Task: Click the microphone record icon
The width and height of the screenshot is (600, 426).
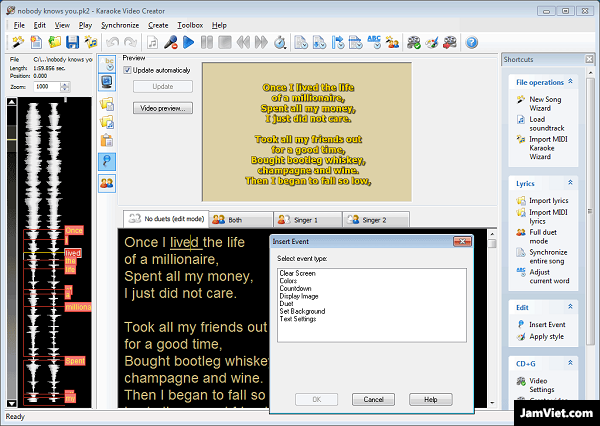Action: pyautogui.click(x=170, y=42)
